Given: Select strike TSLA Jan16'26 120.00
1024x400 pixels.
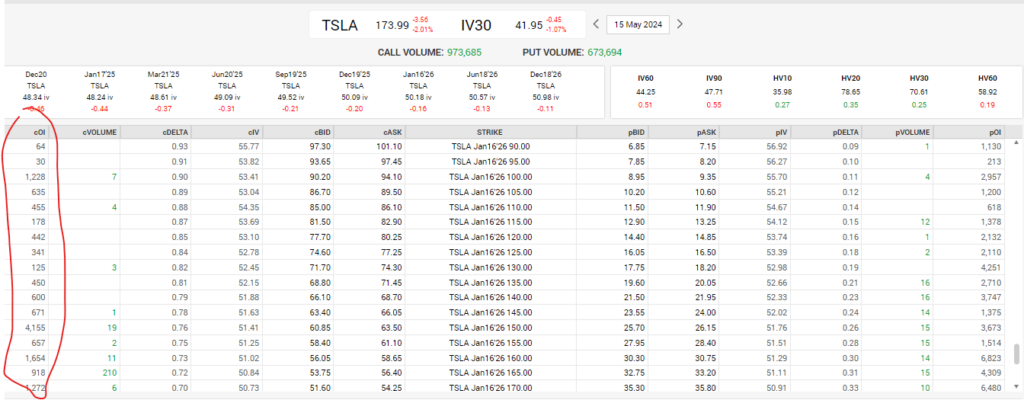Looking at the screenshot, I should (490, 239).
